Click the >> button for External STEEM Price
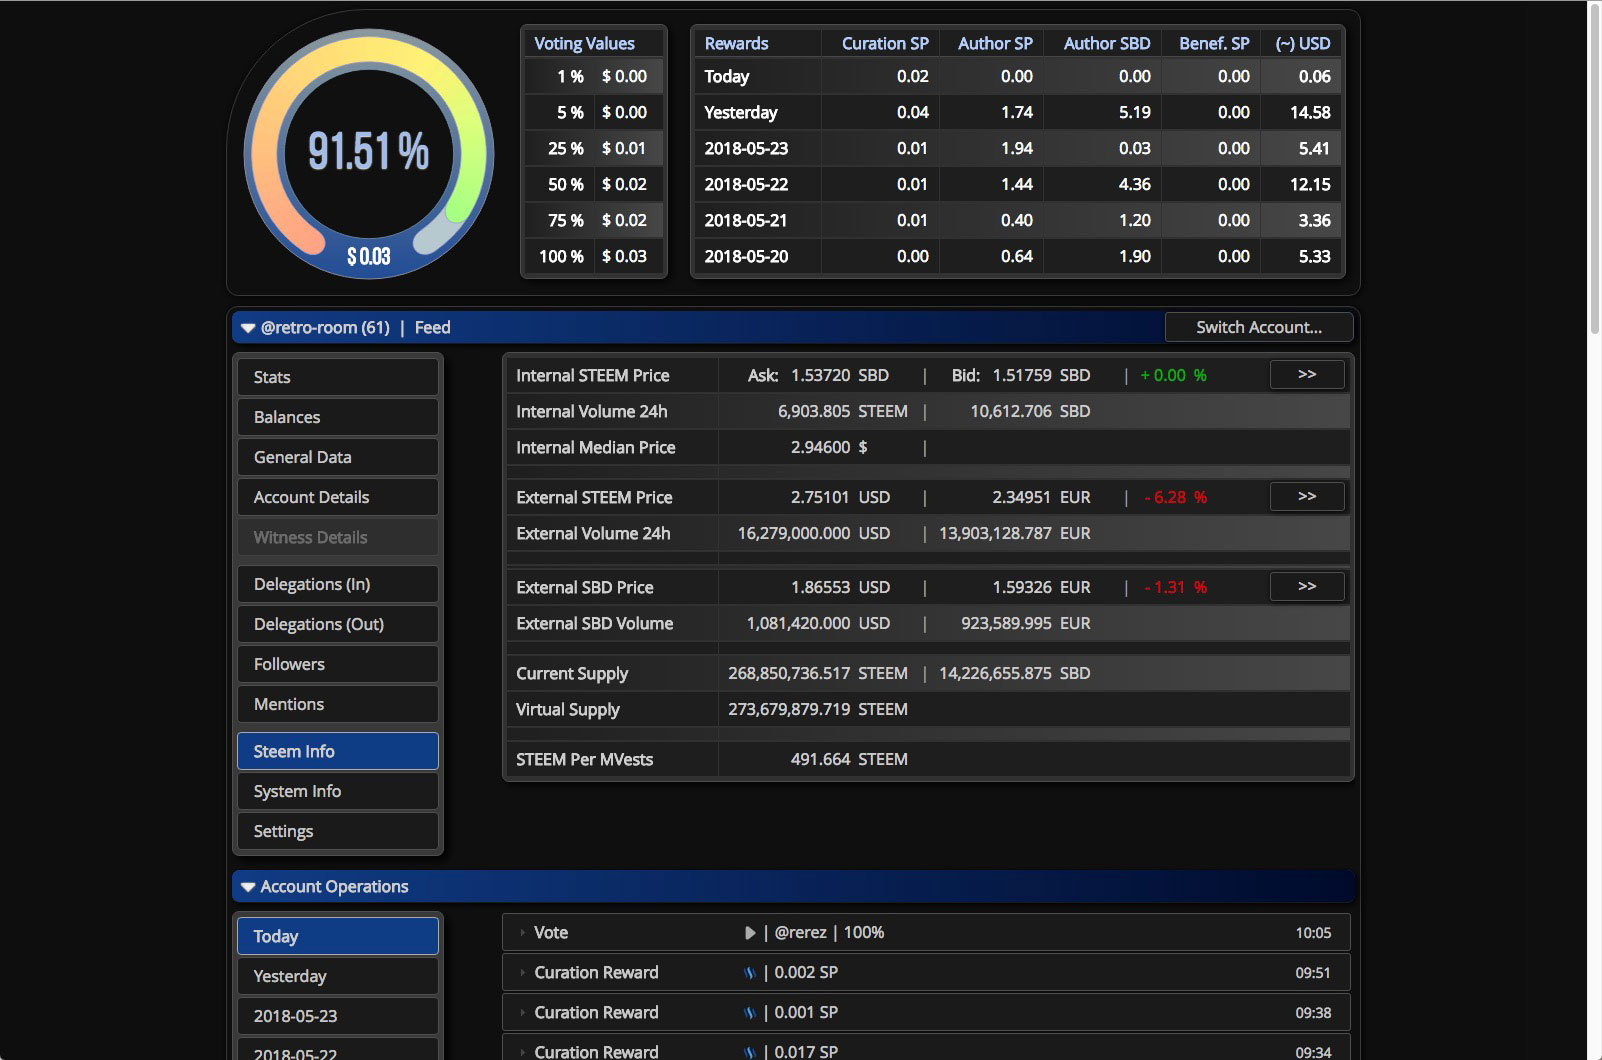The image size is (1602, 1060). tap(1307, 497)
